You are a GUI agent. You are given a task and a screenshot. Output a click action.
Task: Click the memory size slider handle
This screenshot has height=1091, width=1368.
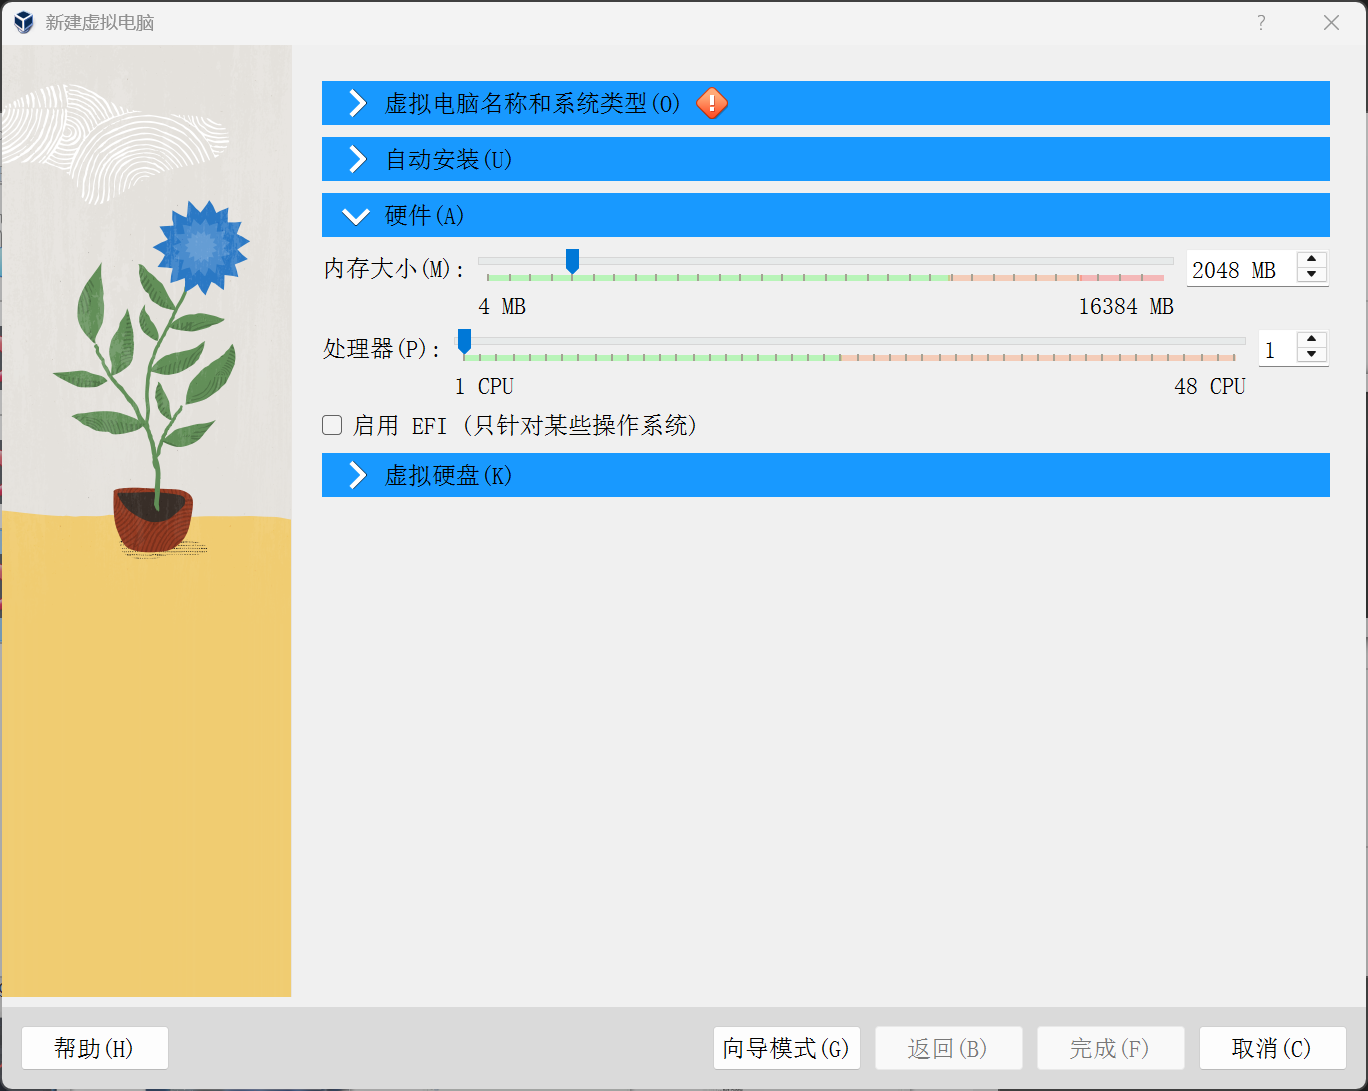(571, 261)
